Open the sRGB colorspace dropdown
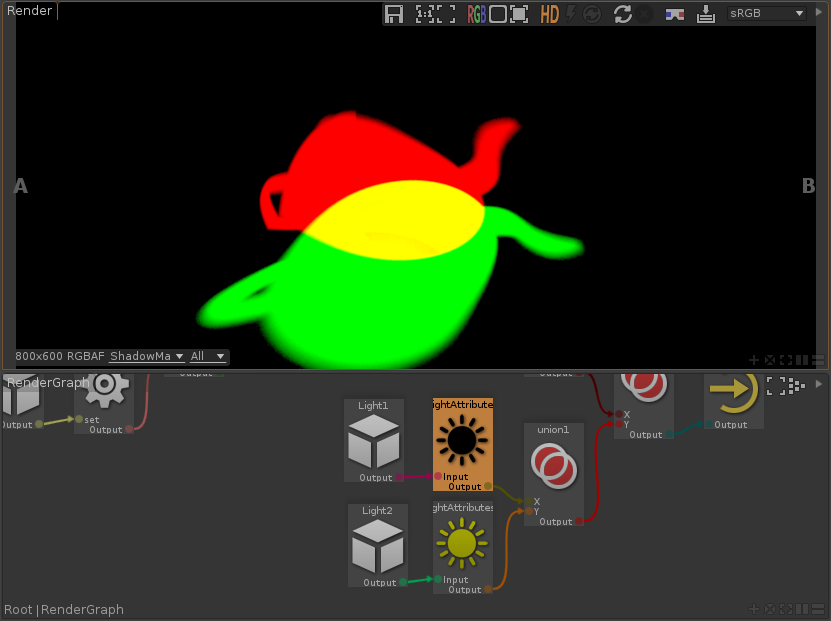 pos(767,14)
